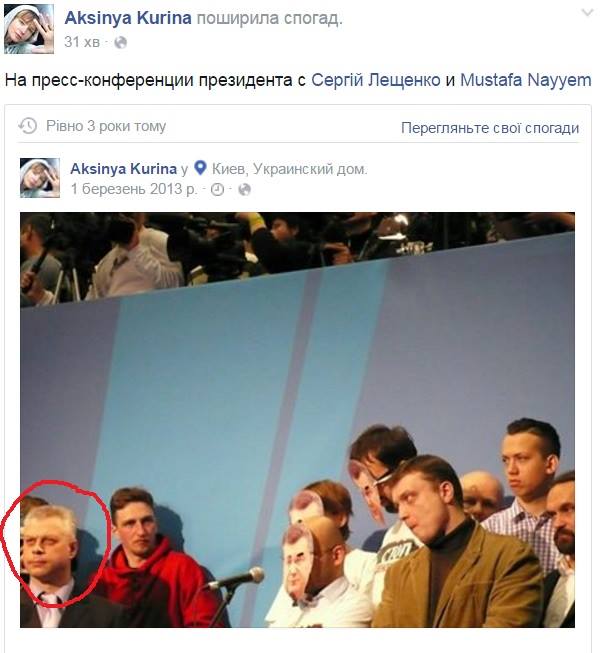
Task: Open the post options dropdown arrow
Action: [587, 12]
